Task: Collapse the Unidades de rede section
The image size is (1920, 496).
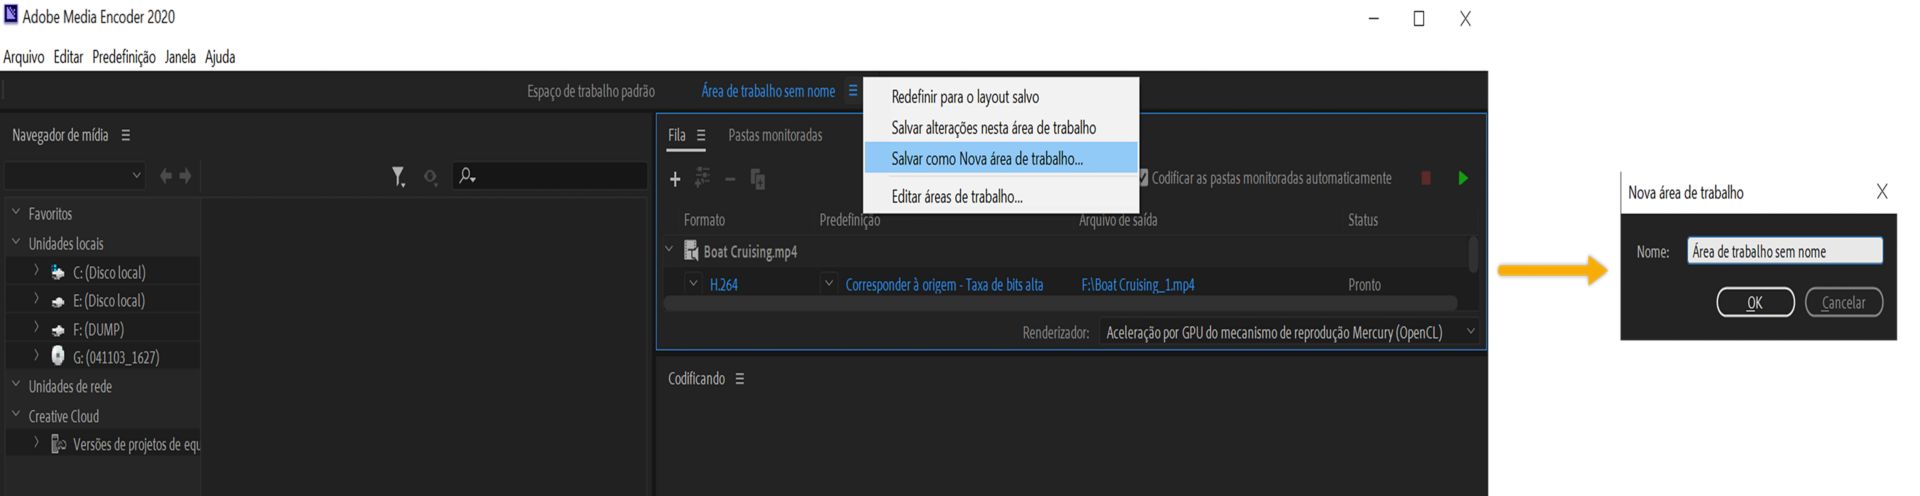Action: click(x=16, y=384)
